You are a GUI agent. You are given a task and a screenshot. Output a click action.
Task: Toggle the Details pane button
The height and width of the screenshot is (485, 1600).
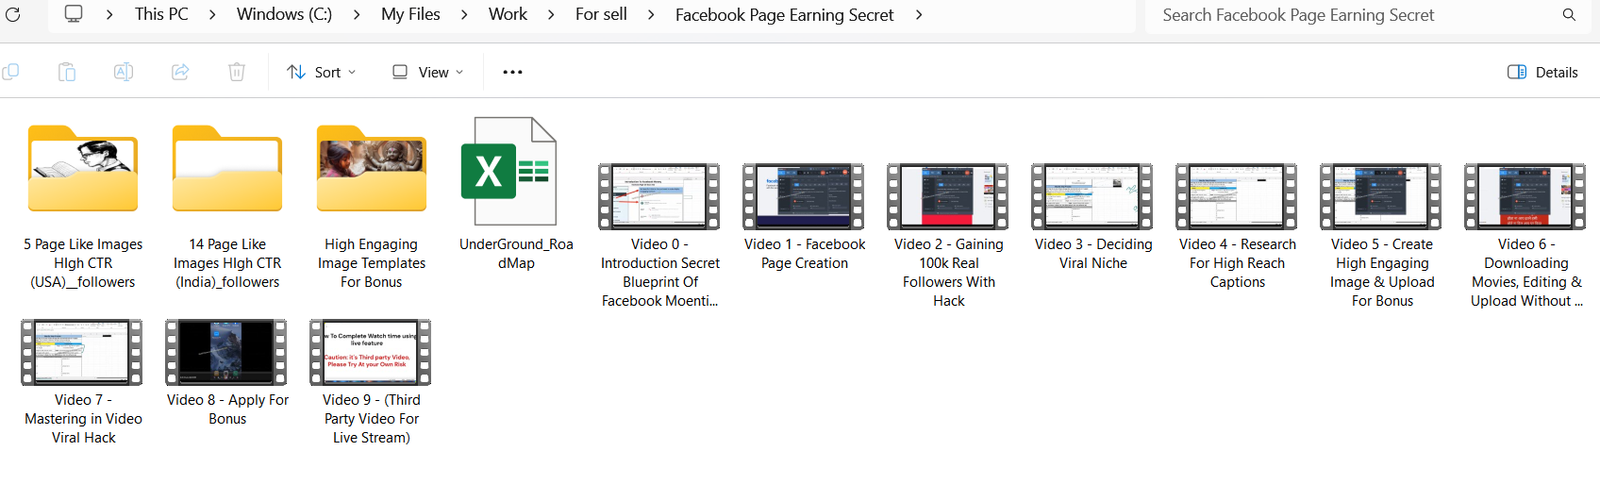pos(1542,72)
